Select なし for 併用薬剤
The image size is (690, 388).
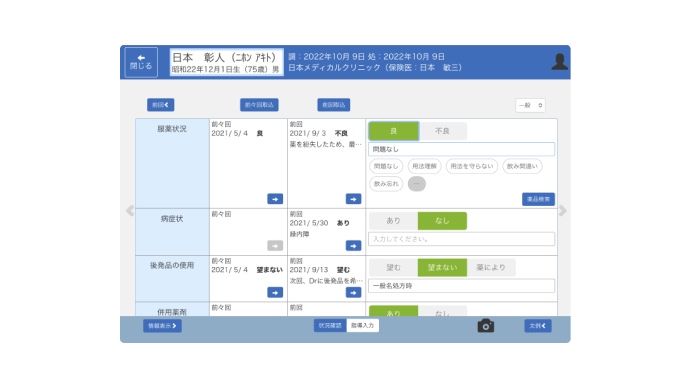coord(442,311)
